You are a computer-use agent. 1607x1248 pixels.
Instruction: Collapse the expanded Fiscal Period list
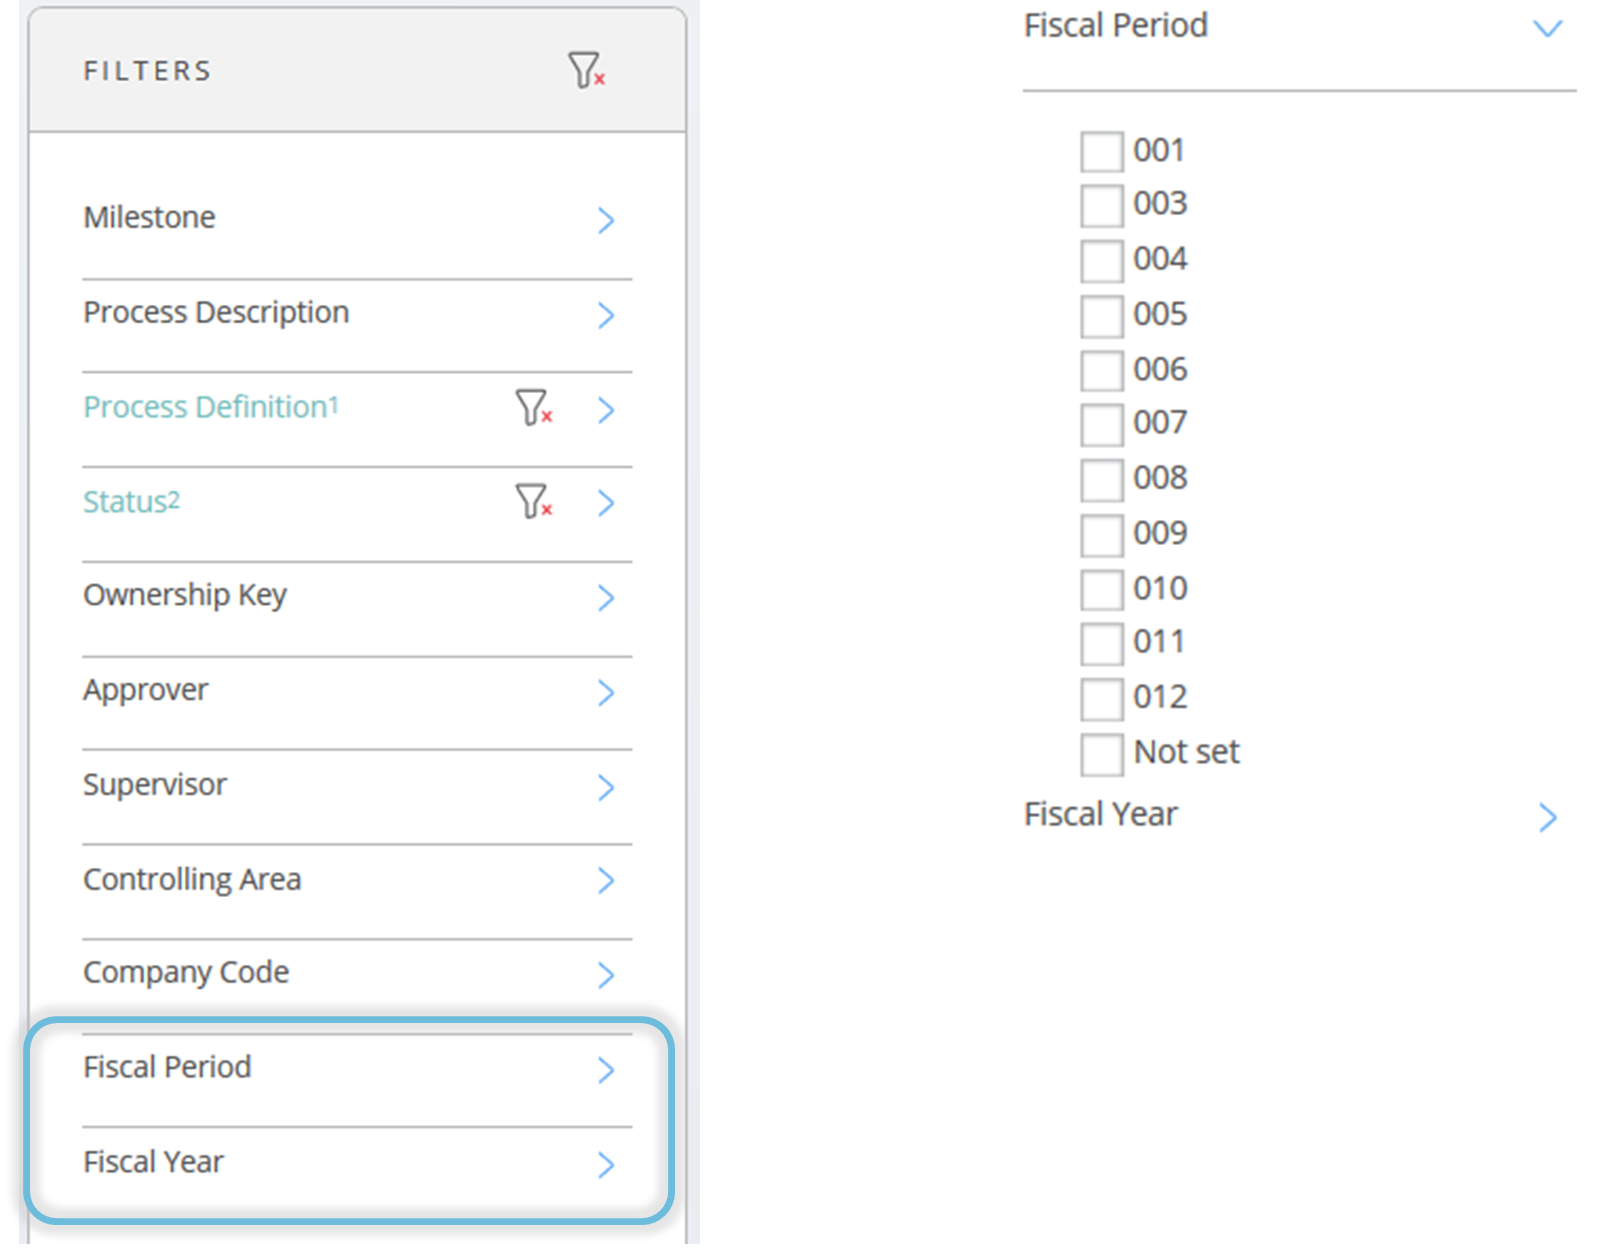[x=1548, y=28]
